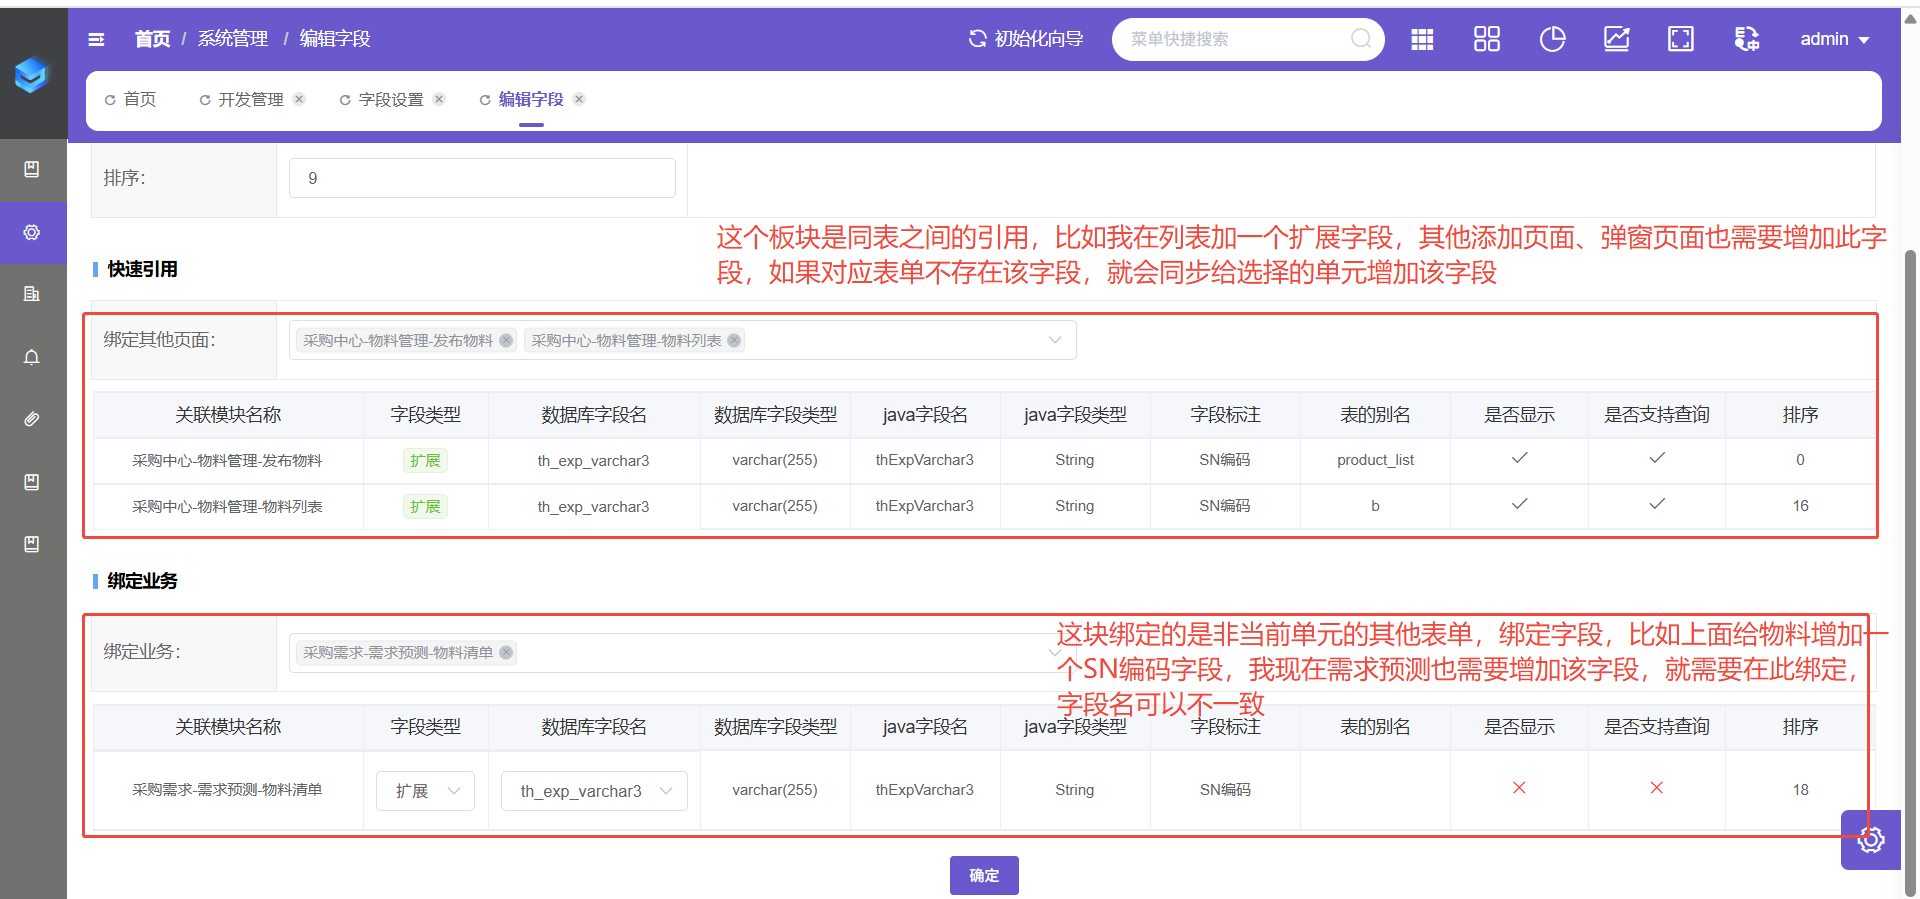1920x899 pixels.
Task: Open the line chart report icon
Action: pyautogui.click(x=1617, y=39)
